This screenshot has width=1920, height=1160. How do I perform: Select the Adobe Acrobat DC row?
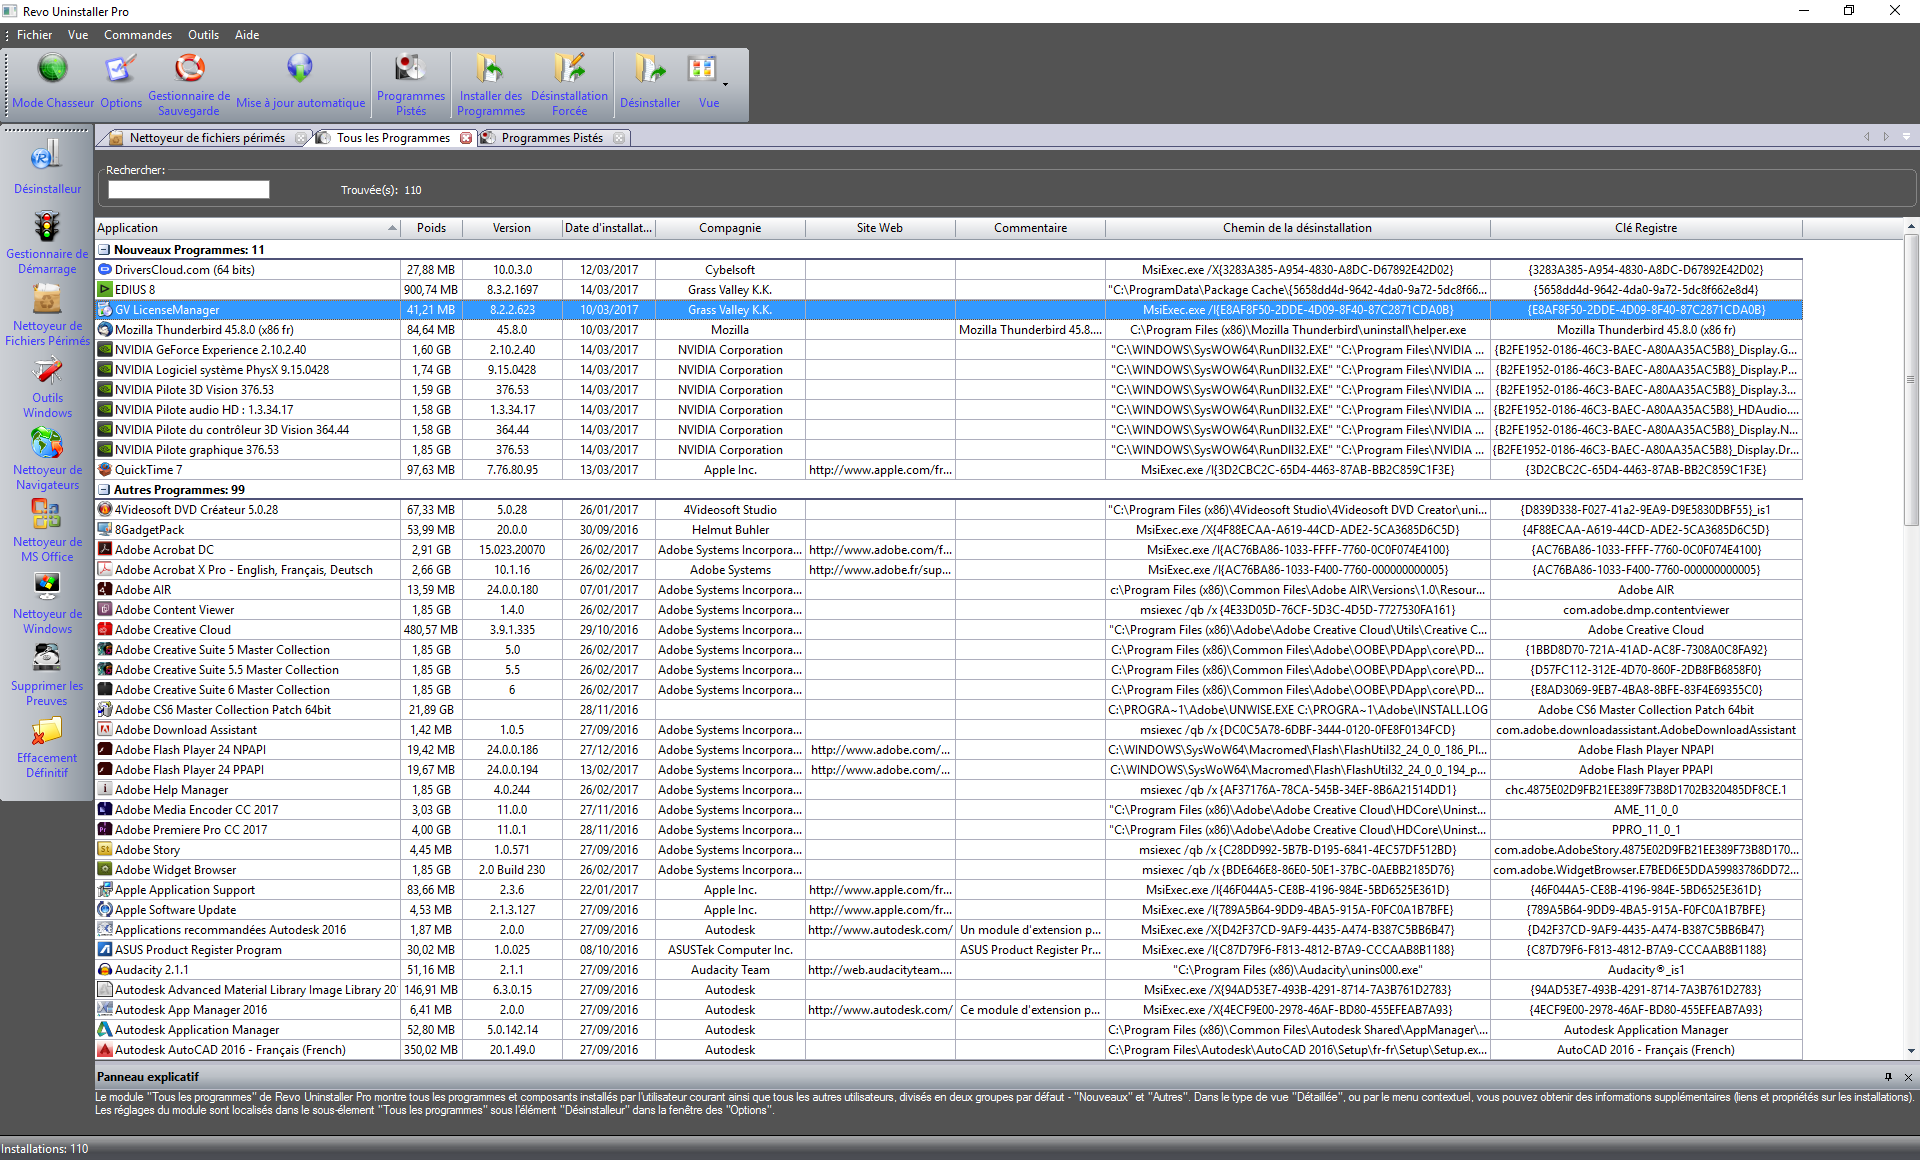949,550
